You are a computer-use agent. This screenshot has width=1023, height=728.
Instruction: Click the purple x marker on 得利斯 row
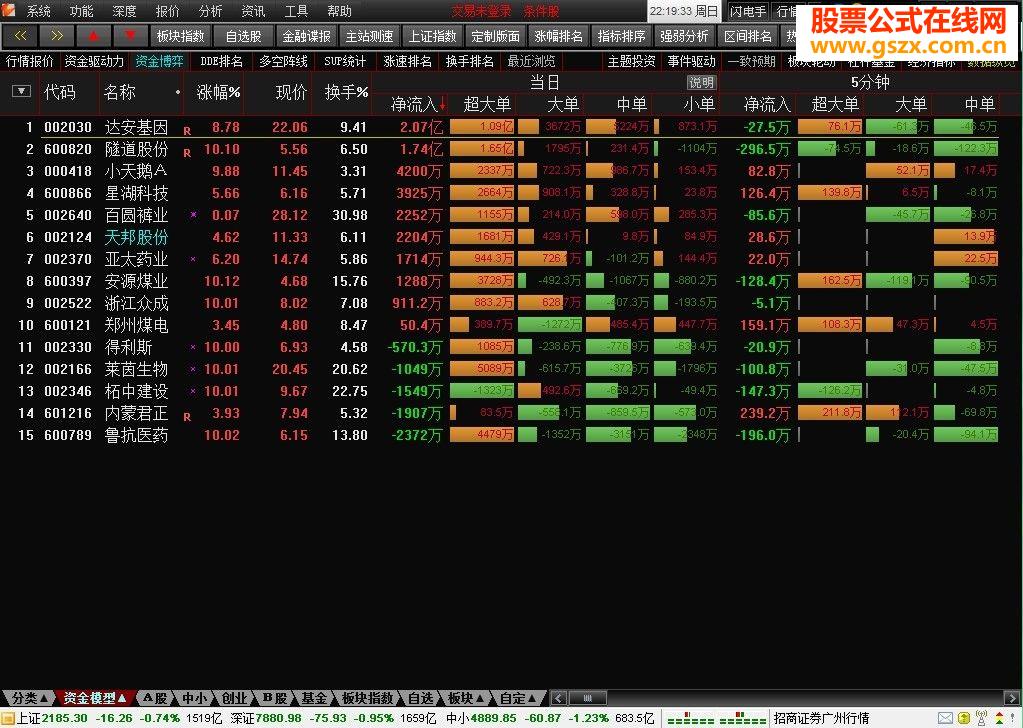pos(193,347)
